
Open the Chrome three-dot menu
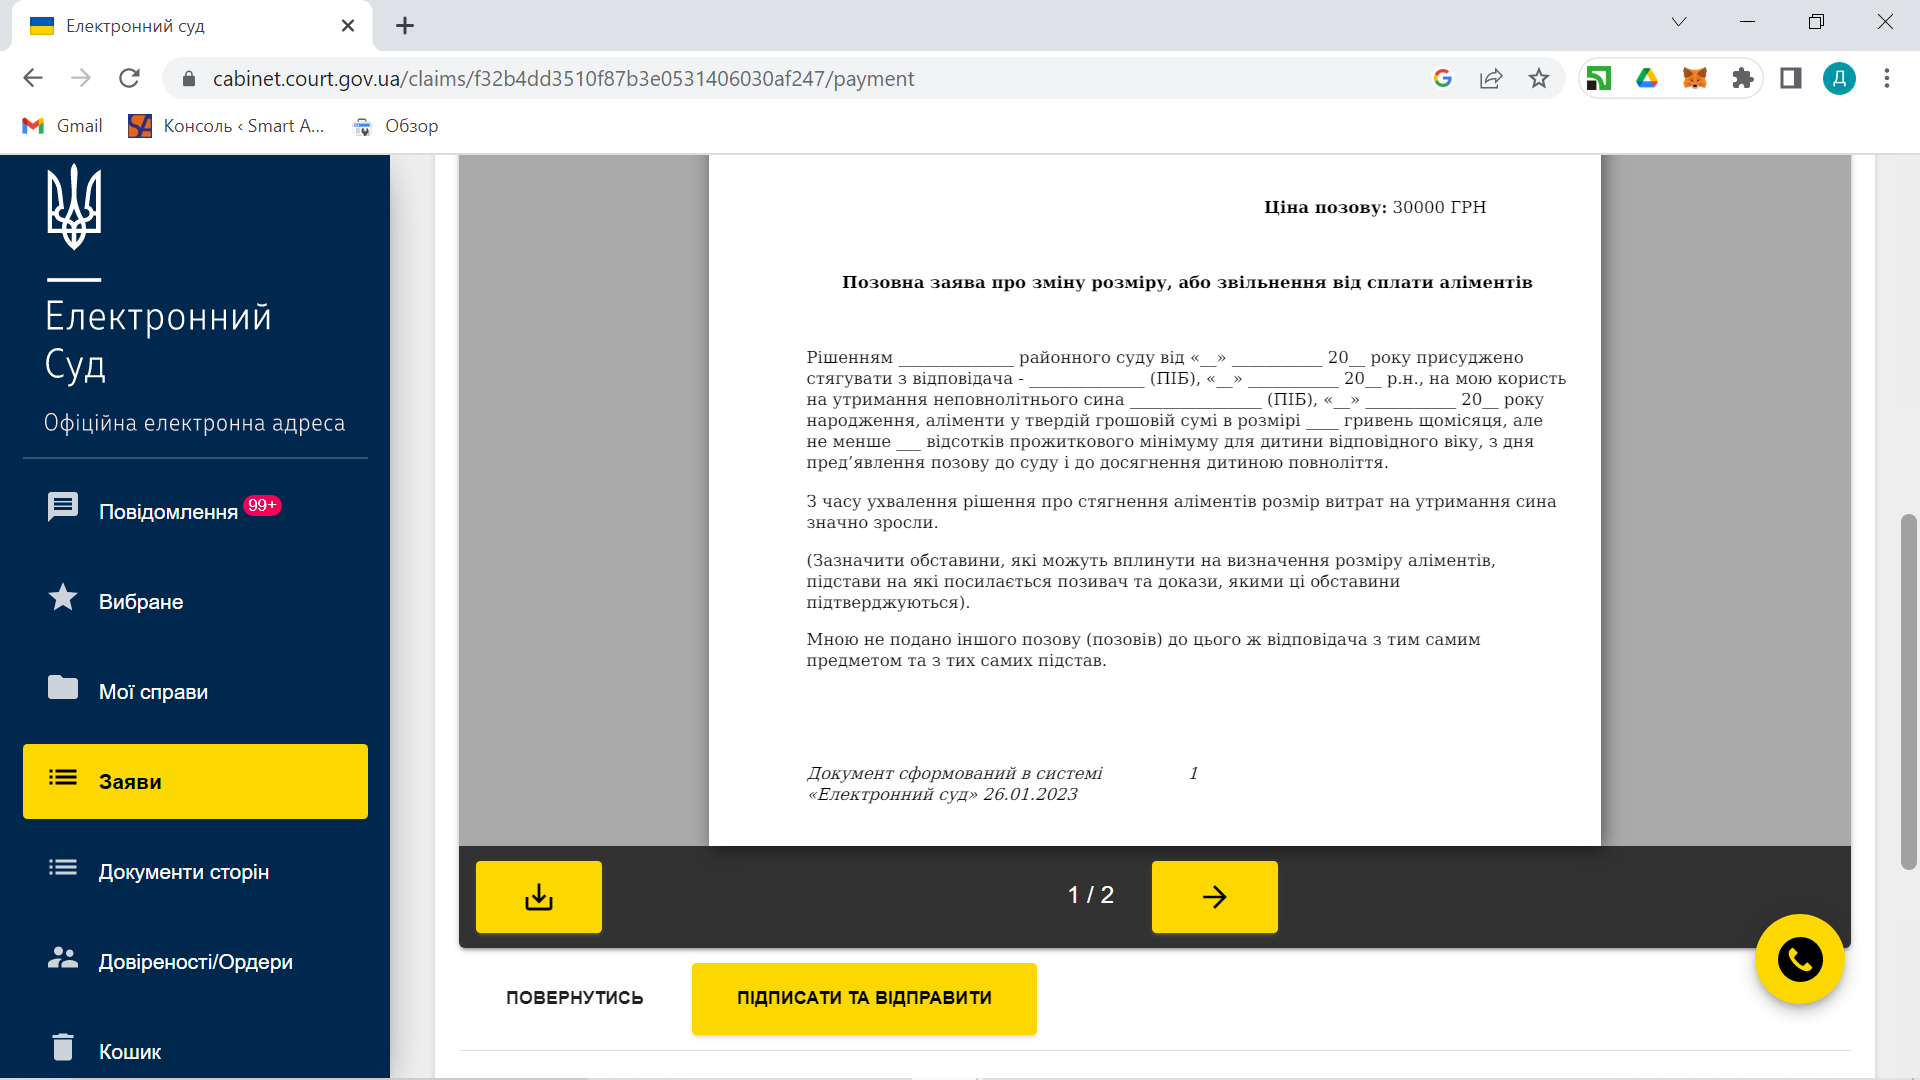tap(1886, 78)
